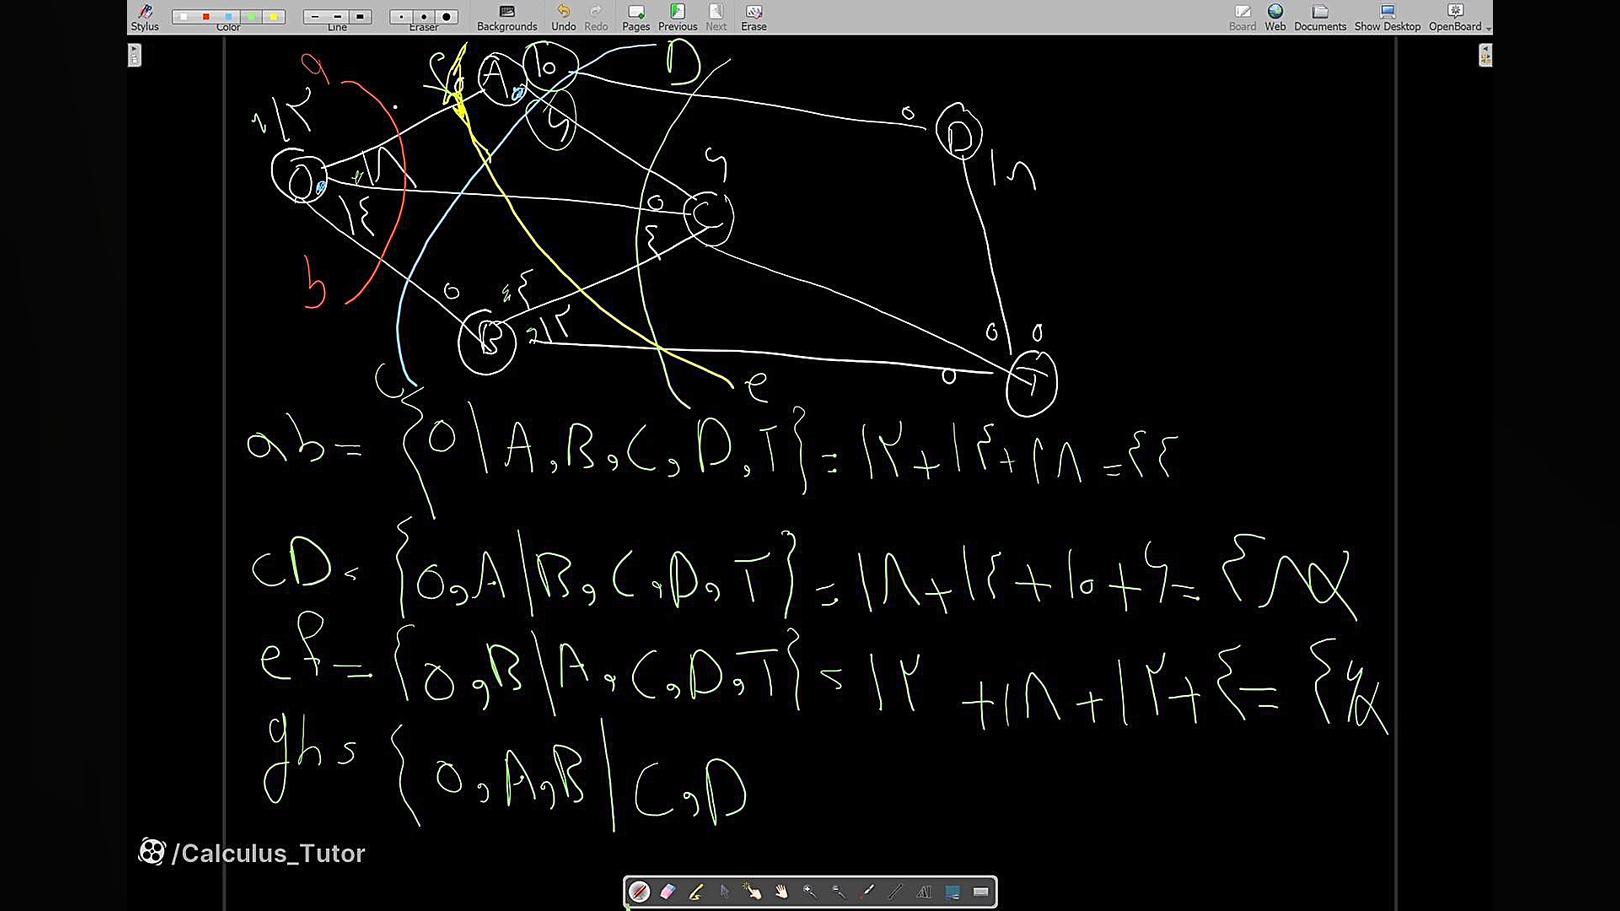Erase the board contents
Screen dimensions: 1620x911
(x=754, y=17)
